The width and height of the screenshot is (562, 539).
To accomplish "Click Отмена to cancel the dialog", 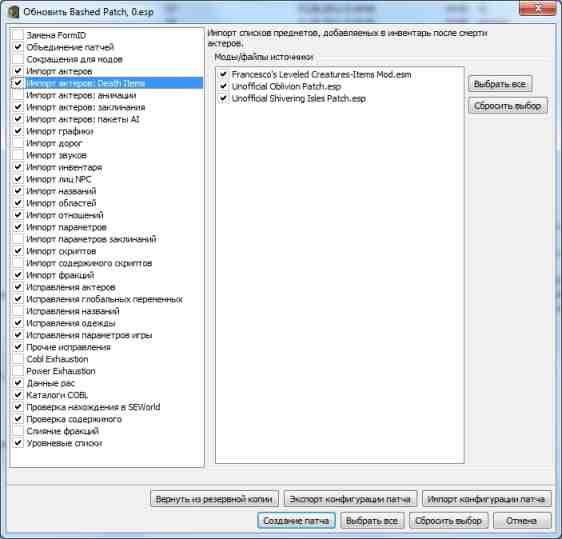I will [x=522, y=521].
